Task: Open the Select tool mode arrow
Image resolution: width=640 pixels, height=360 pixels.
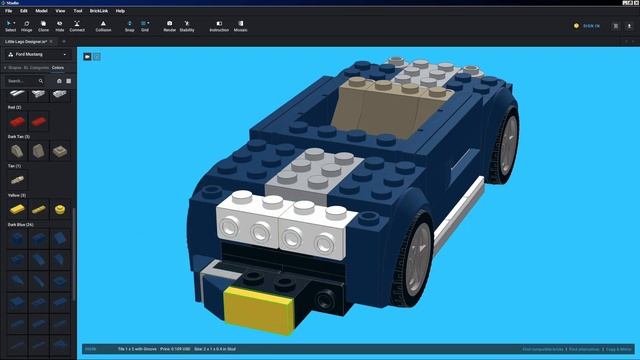Action: [x=14, y=23]
